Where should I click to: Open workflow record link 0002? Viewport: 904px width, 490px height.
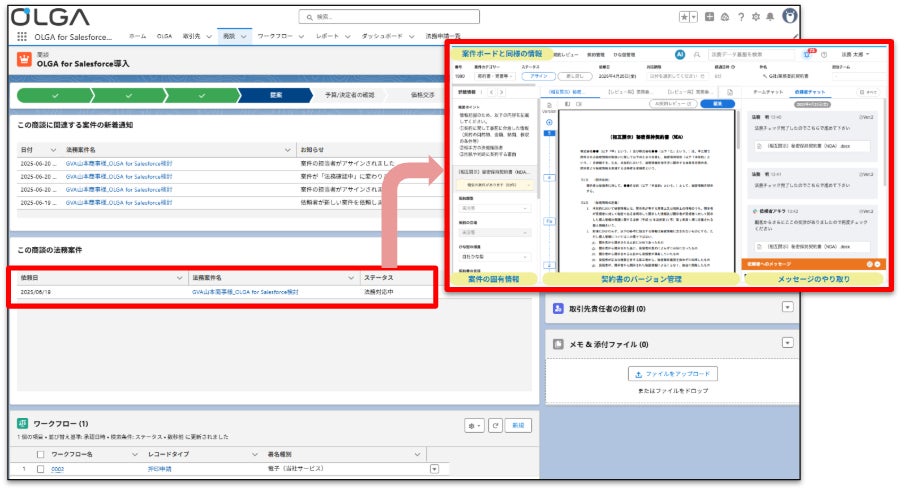pyautogui.click(x=57, y=469)
